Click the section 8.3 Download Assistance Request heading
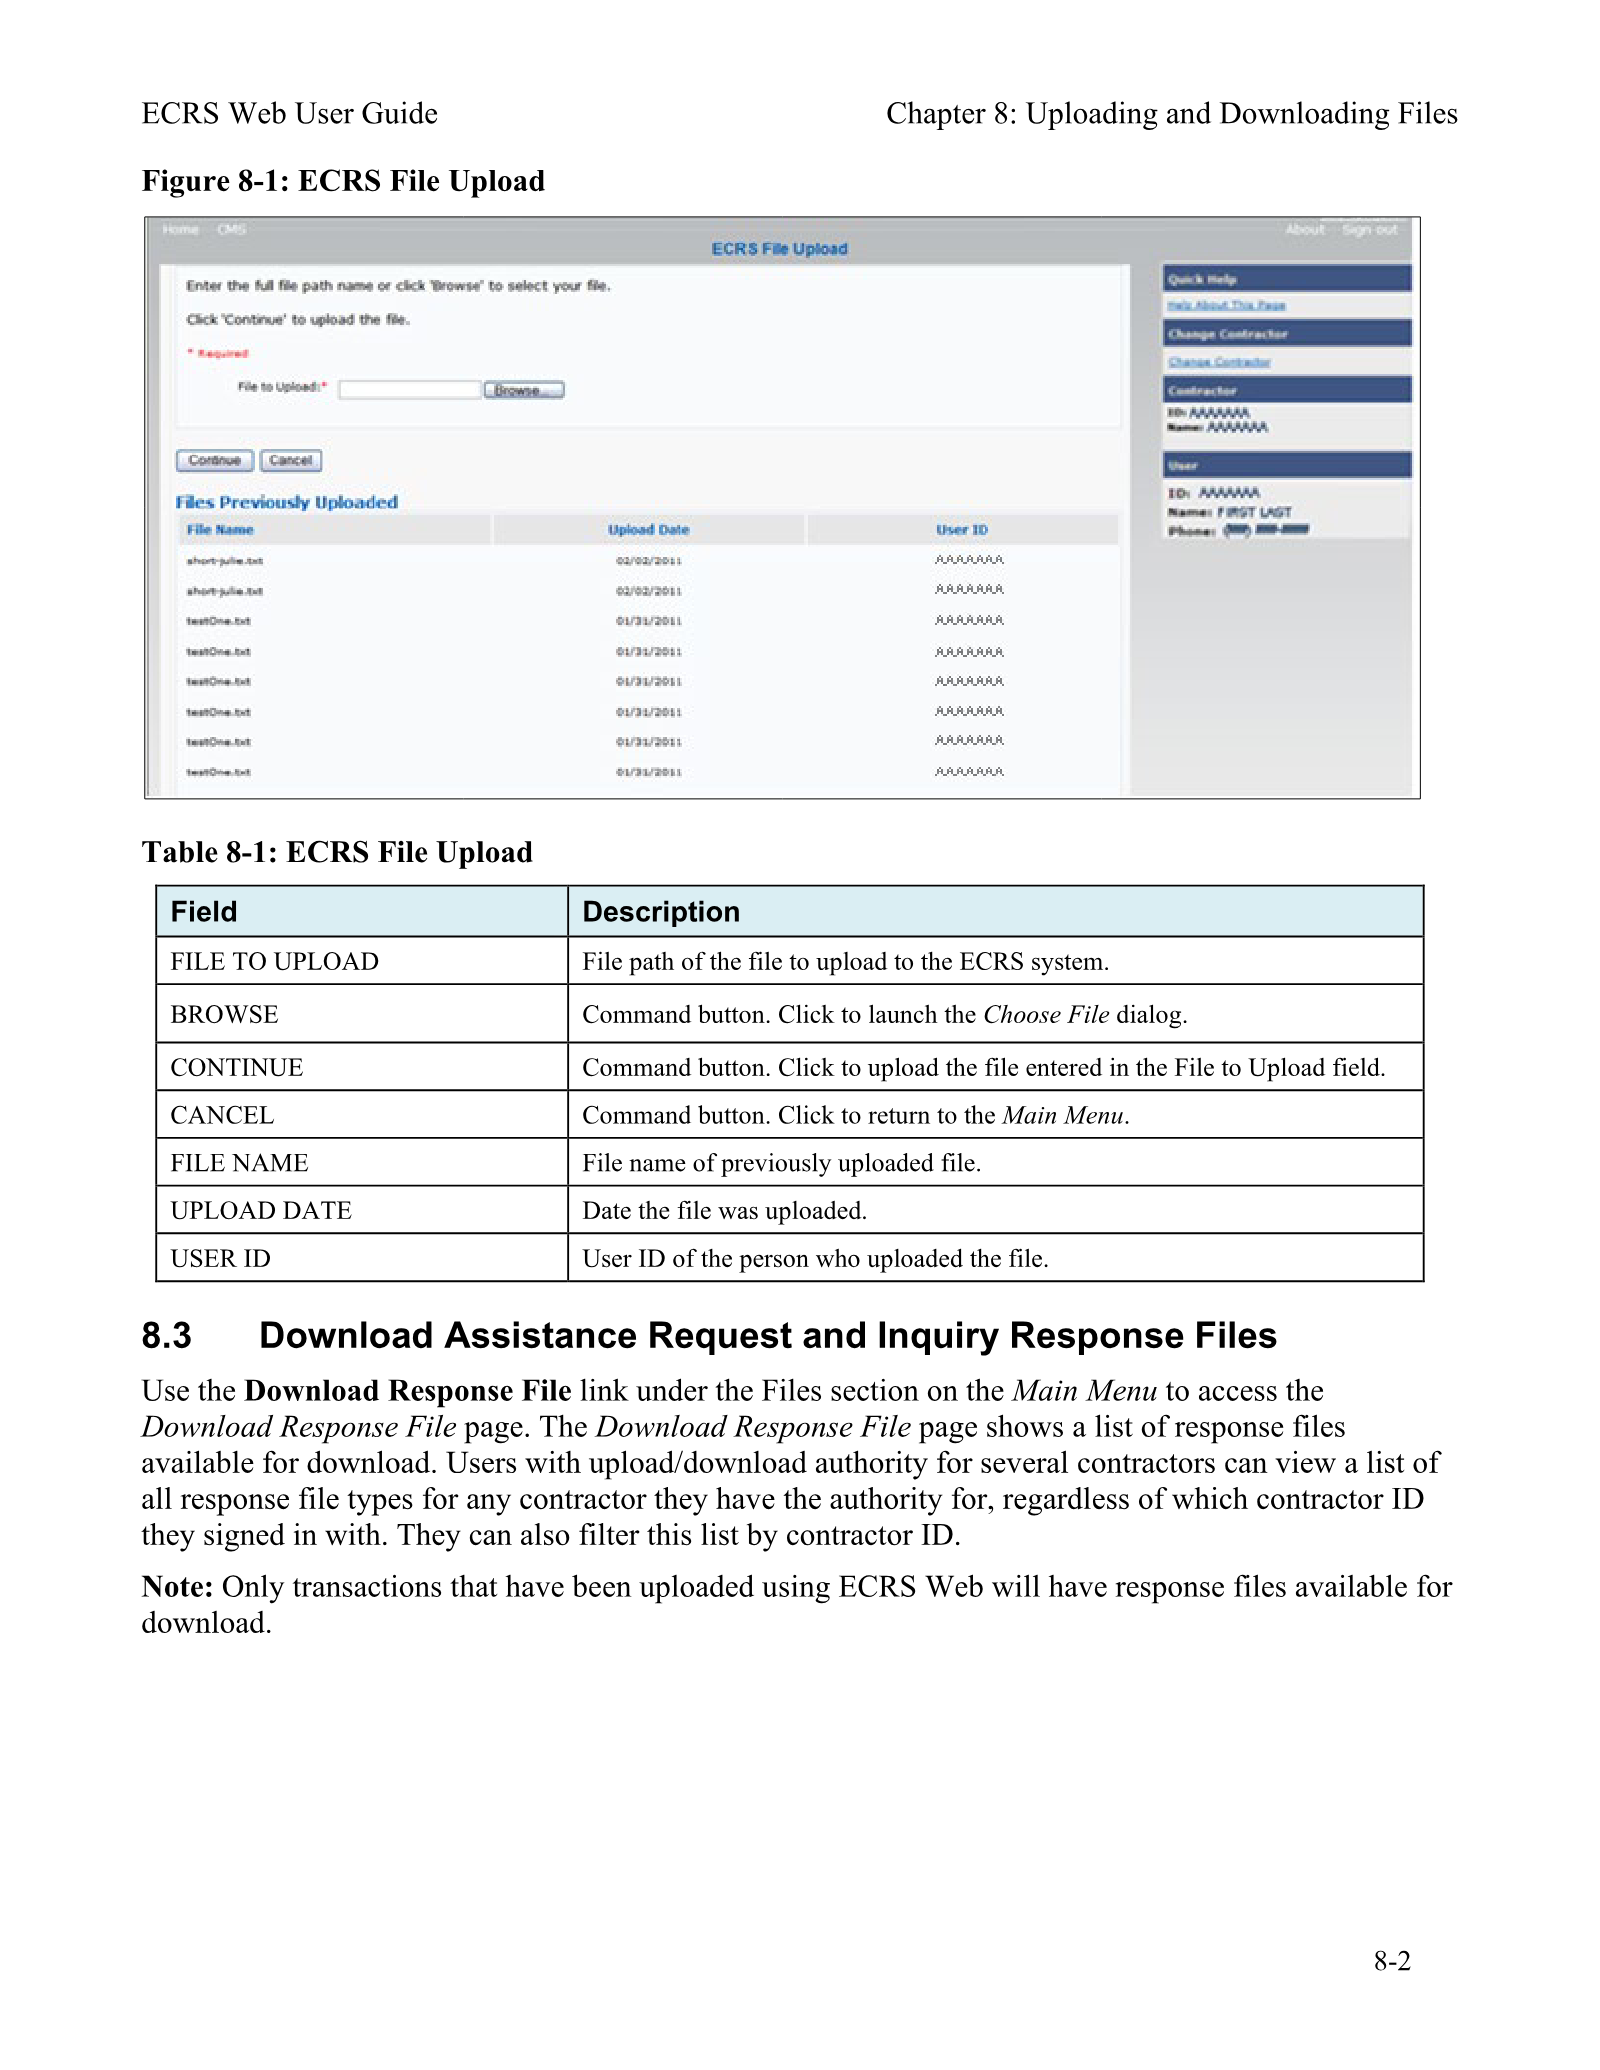This screenshot has width=1600, height=2070. 709,1336
